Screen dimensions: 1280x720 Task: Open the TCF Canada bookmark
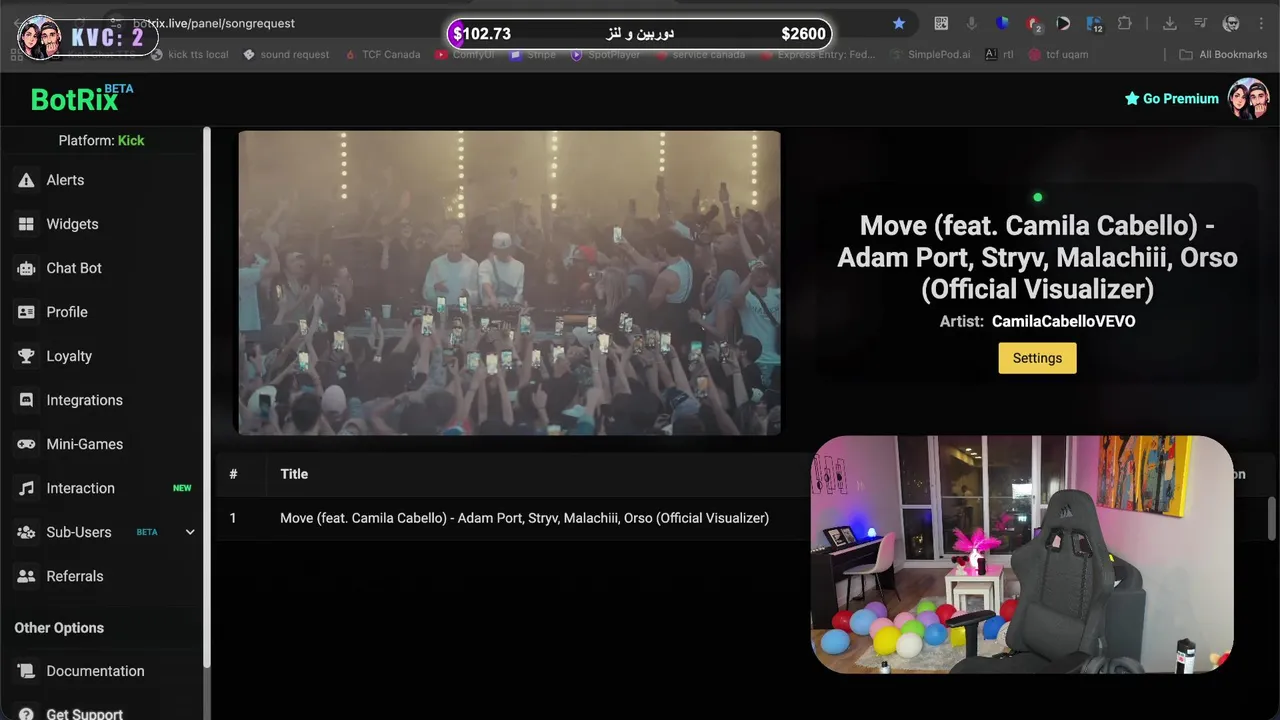coord(382,54)
